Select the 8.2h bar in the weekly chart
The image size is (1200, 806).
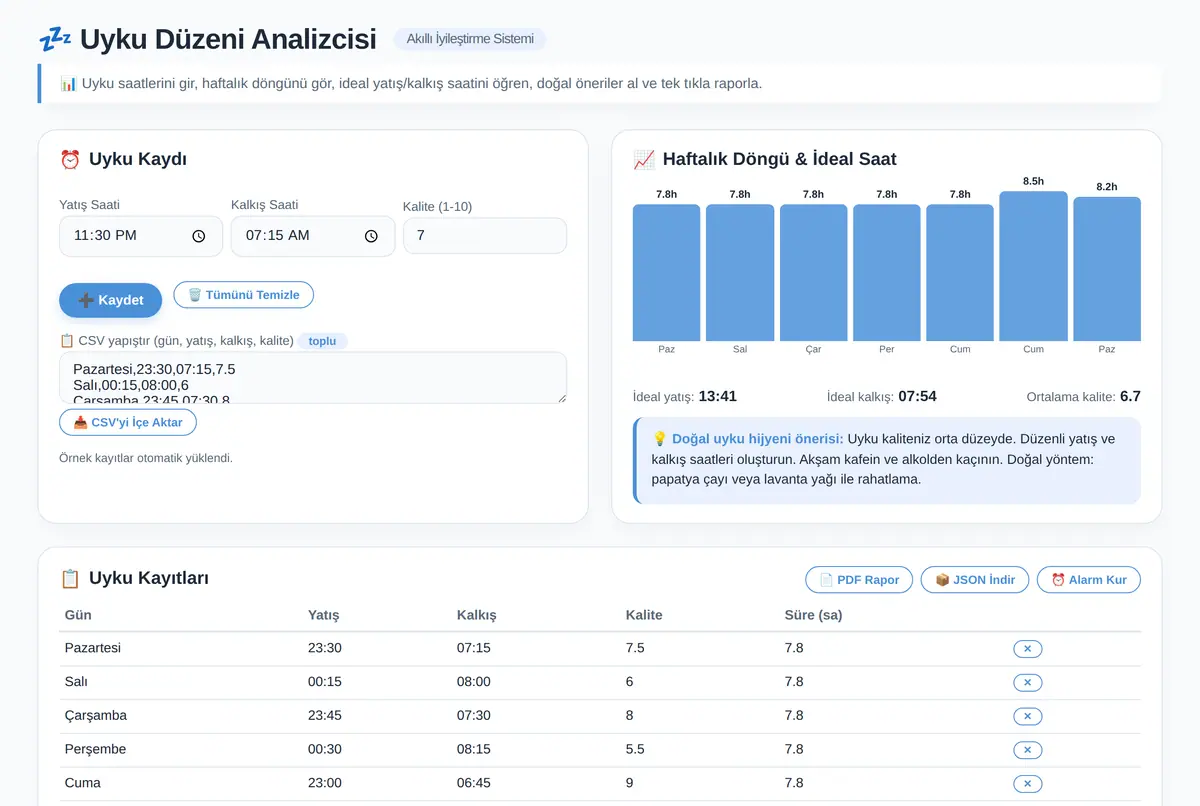1107,269
